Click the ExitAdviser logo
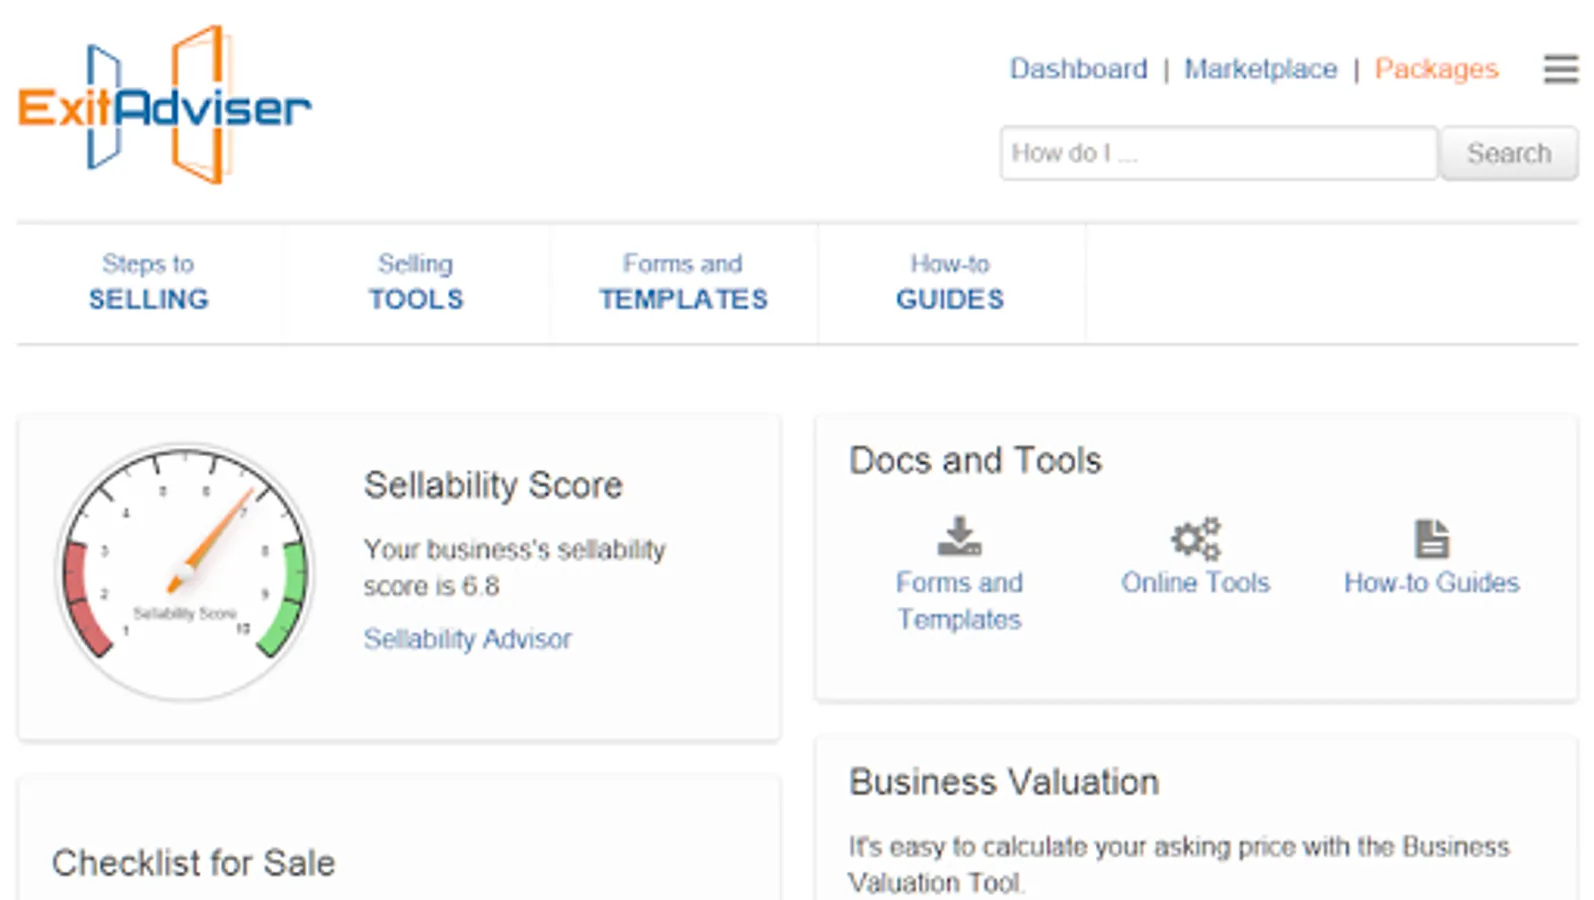Image resolution: width=1594 pixels, height=900 pixels. coord(165,105)
